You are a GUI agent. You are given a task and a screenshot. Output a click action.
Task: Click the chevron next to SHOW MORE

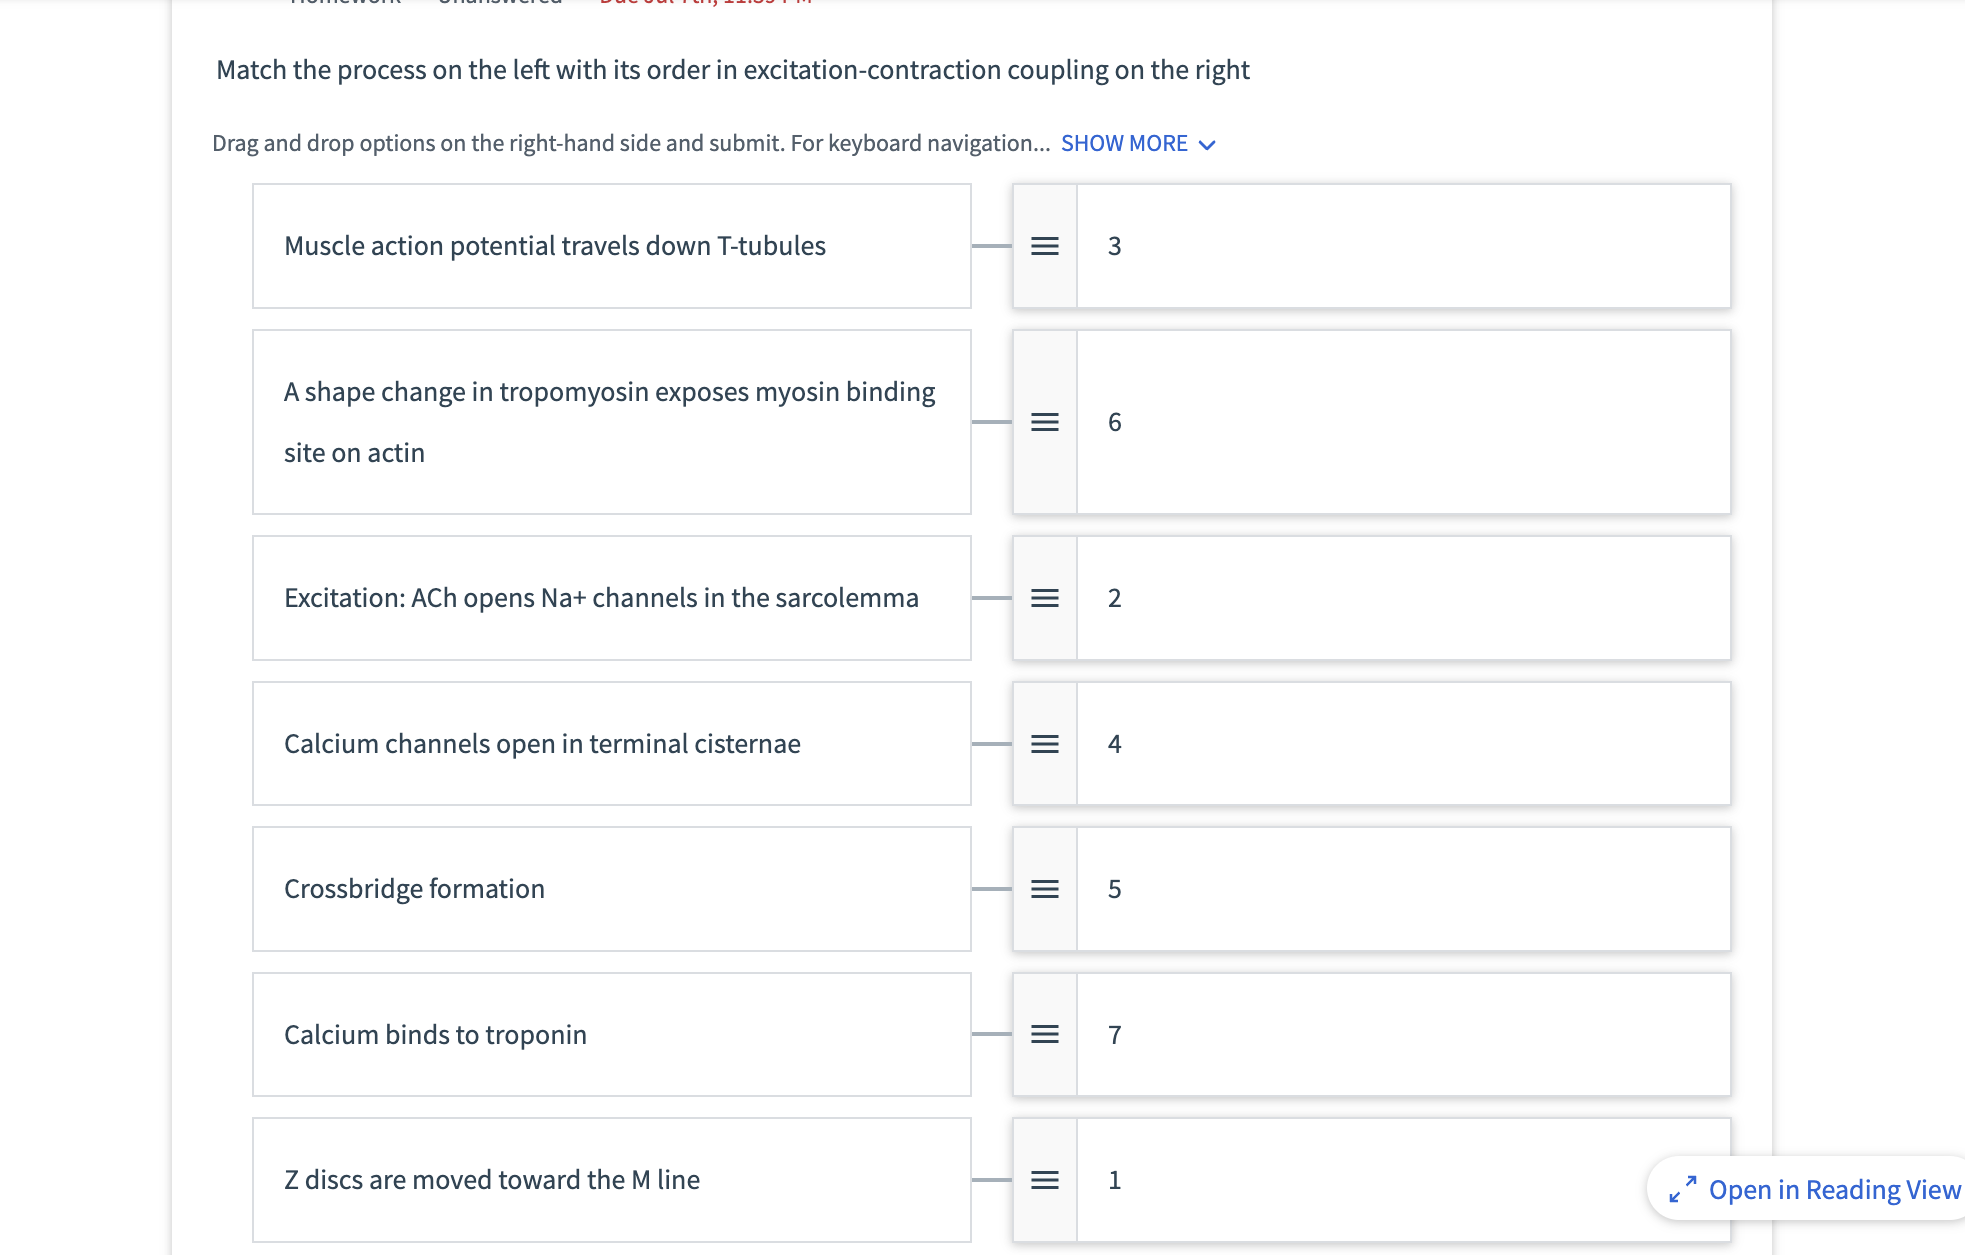(1208, 145)
